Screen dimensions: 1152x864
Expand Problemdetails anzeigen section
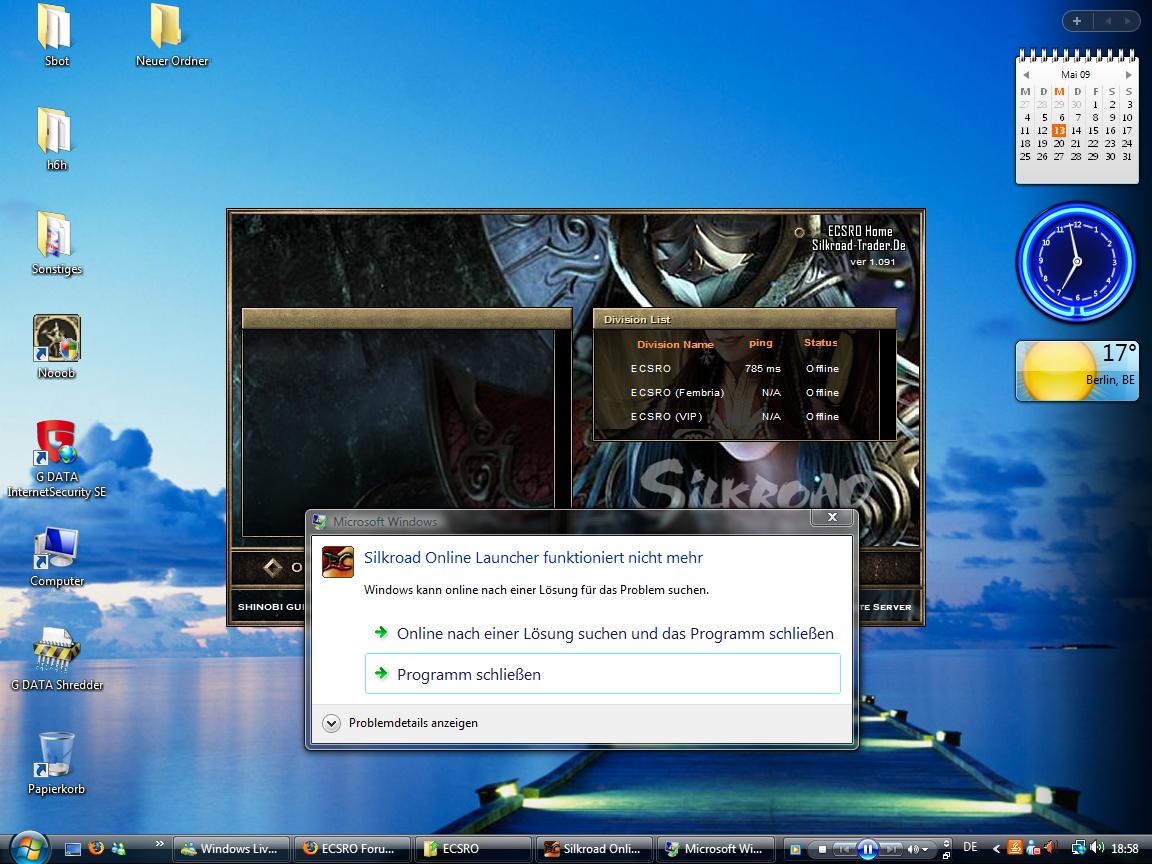[333, 723]
